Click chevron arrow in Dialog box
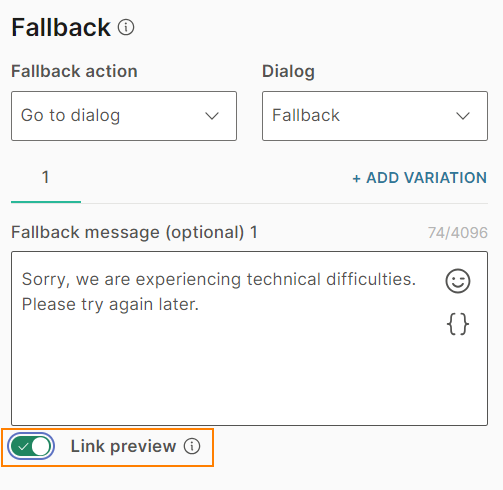503x490 pixels. 463,116
